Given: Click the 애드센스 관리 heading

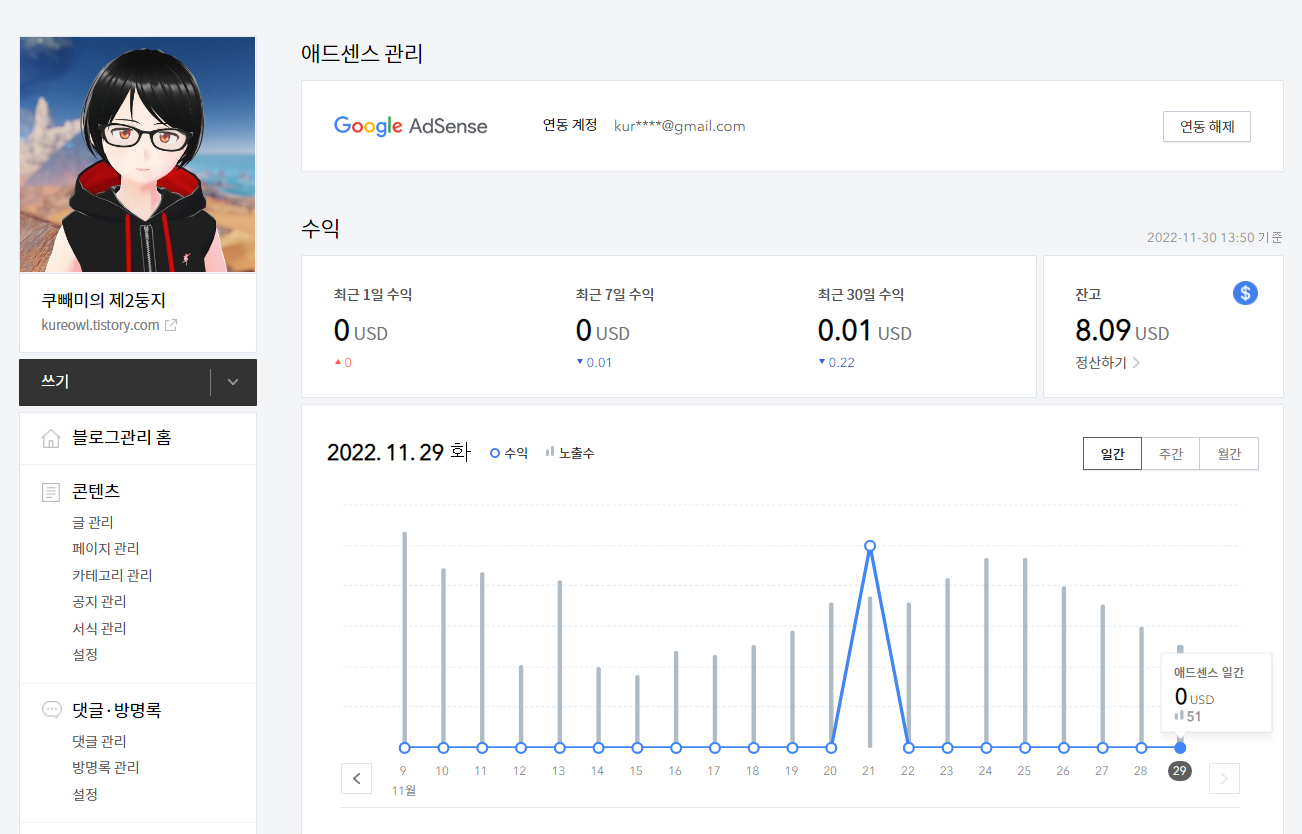Looking at the screenshot, I should pos(362,54).
